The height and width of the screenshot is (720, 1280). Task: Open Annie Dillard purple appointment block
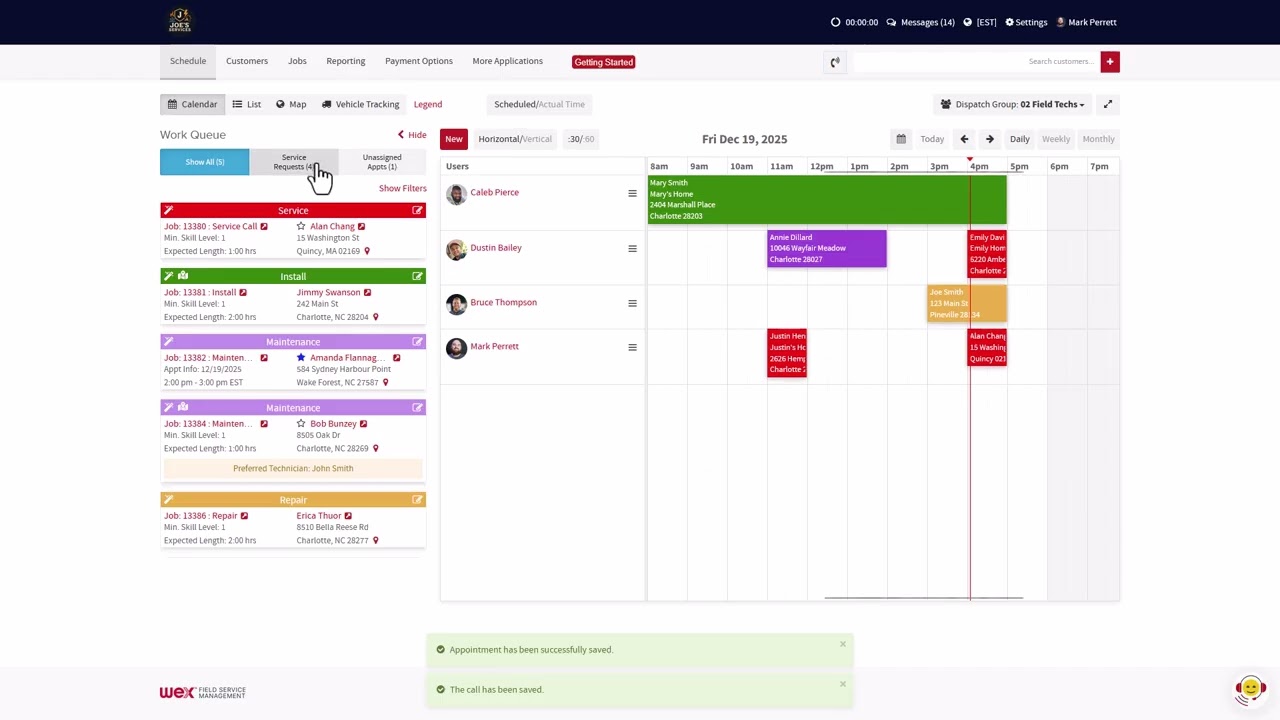tap(827, 249)
